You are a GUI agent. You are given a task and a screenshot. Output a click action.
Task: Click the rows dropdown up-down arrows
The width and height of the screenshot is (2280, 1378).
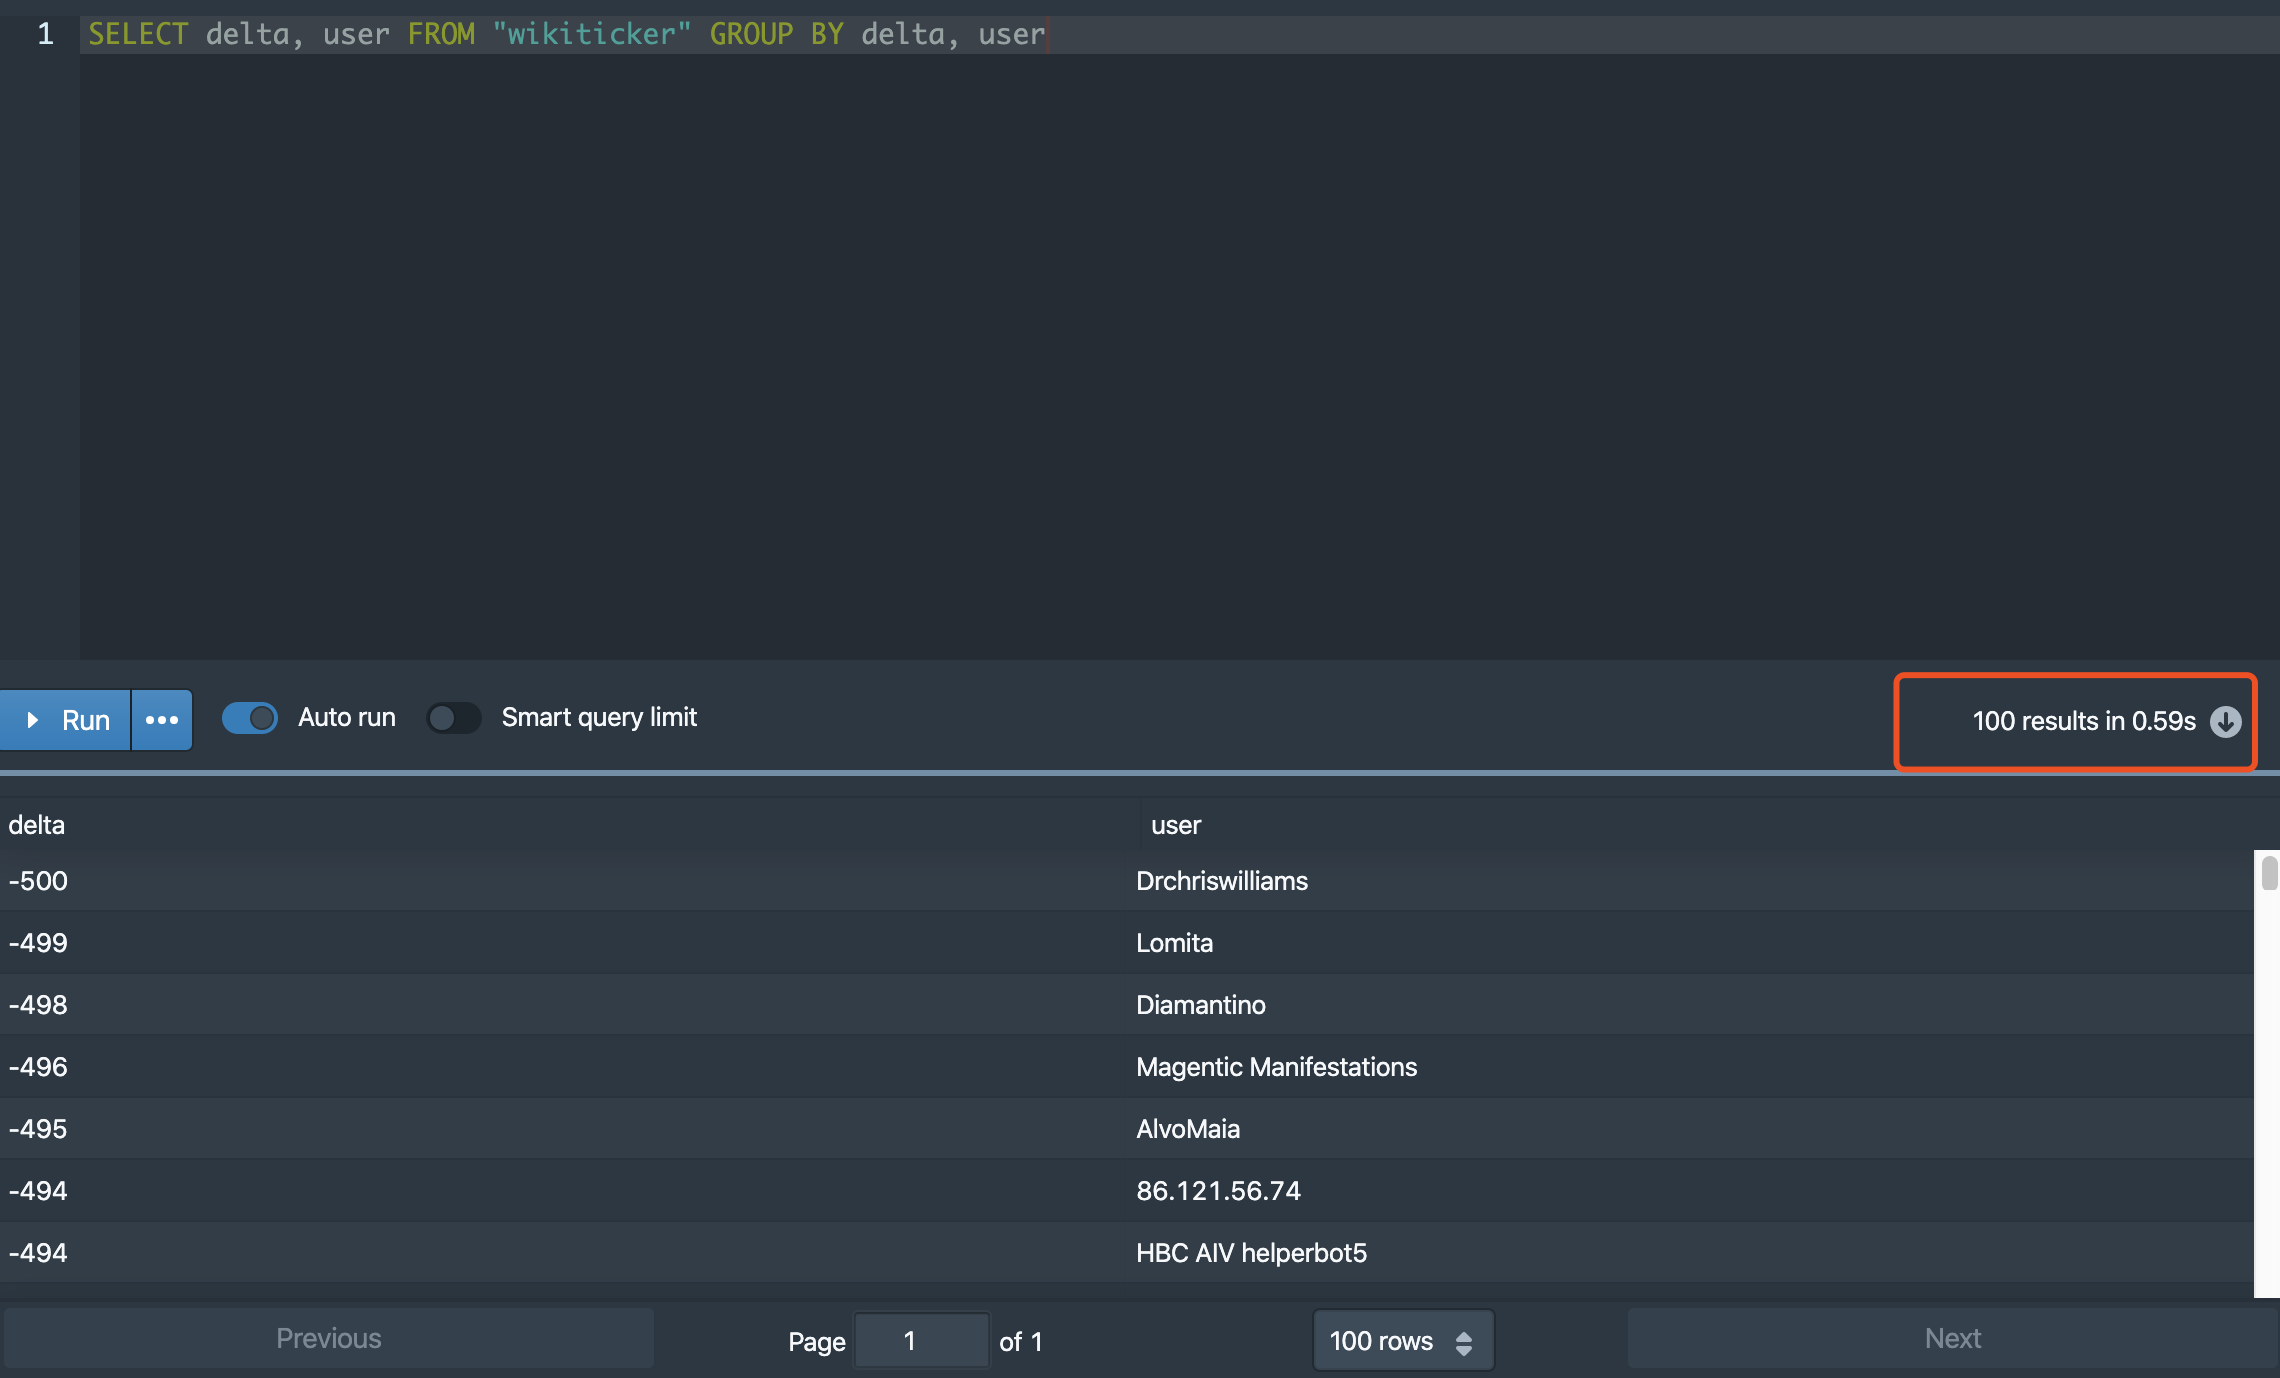point(1464,1342)
